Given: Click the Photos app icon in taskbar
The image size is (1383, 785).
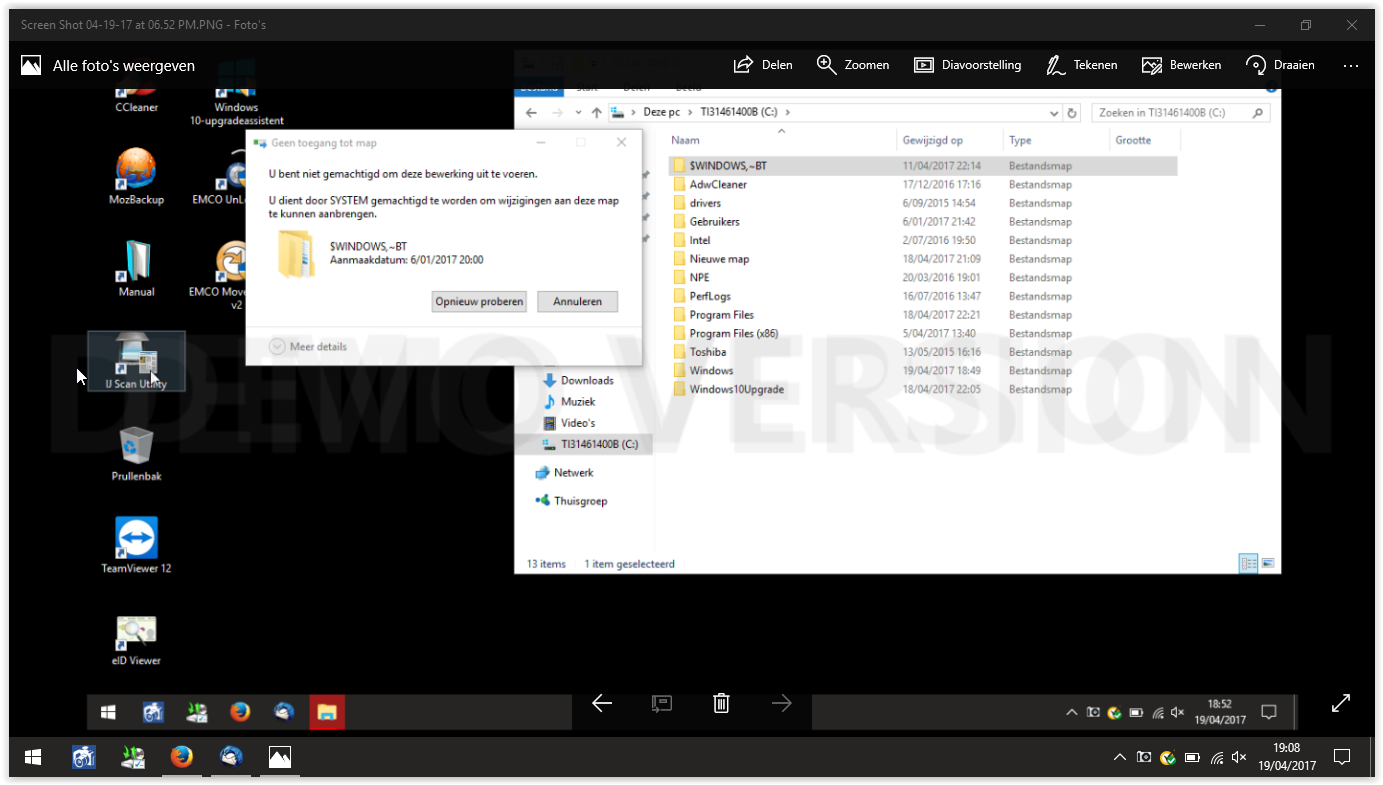Looking at the screenshot, I should (280, 757).
